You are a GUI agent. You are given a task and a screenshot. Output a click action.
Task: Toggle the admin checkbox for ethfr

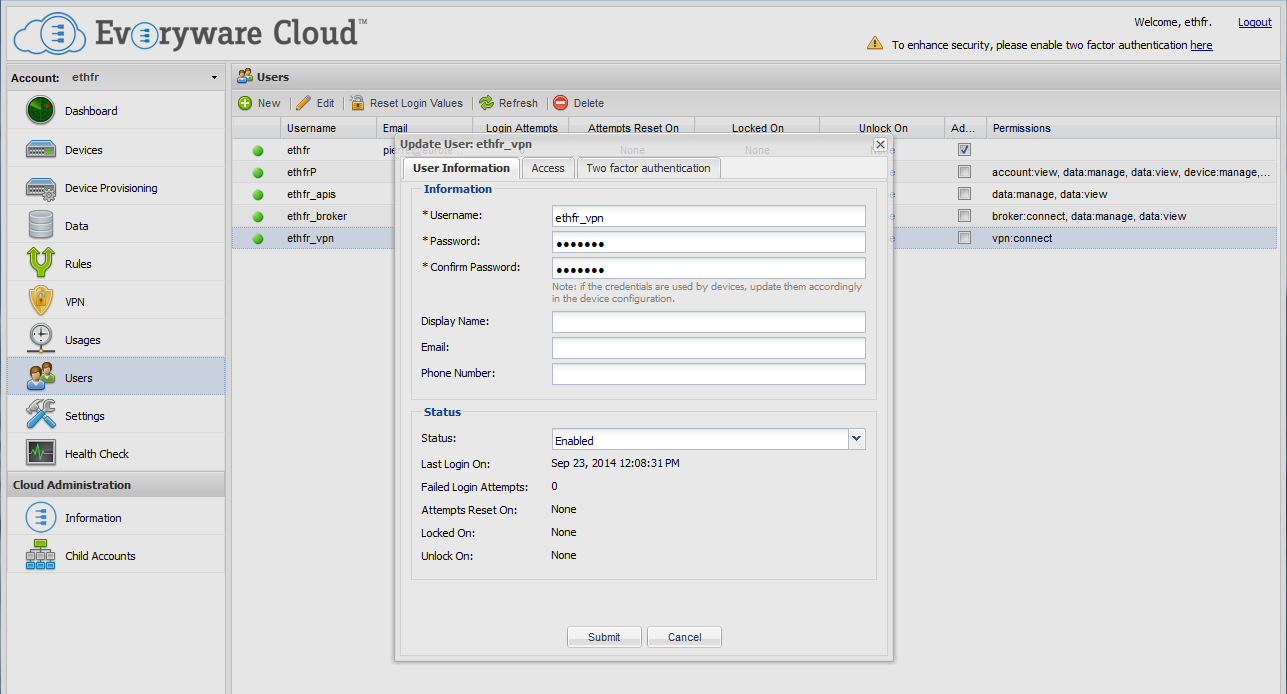[x=964, y=150]
